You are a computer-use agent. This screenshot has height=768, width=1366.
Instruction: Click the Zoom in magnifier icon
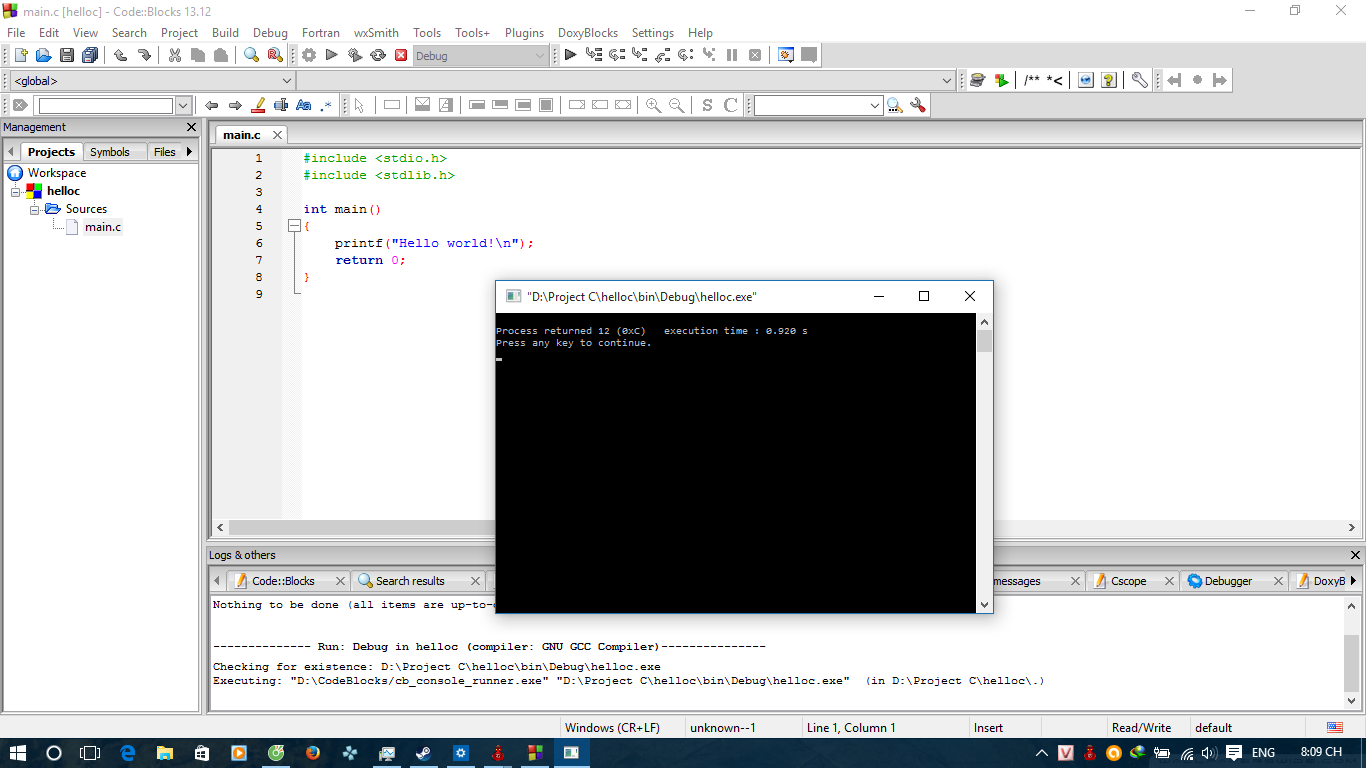coord(653,106)
